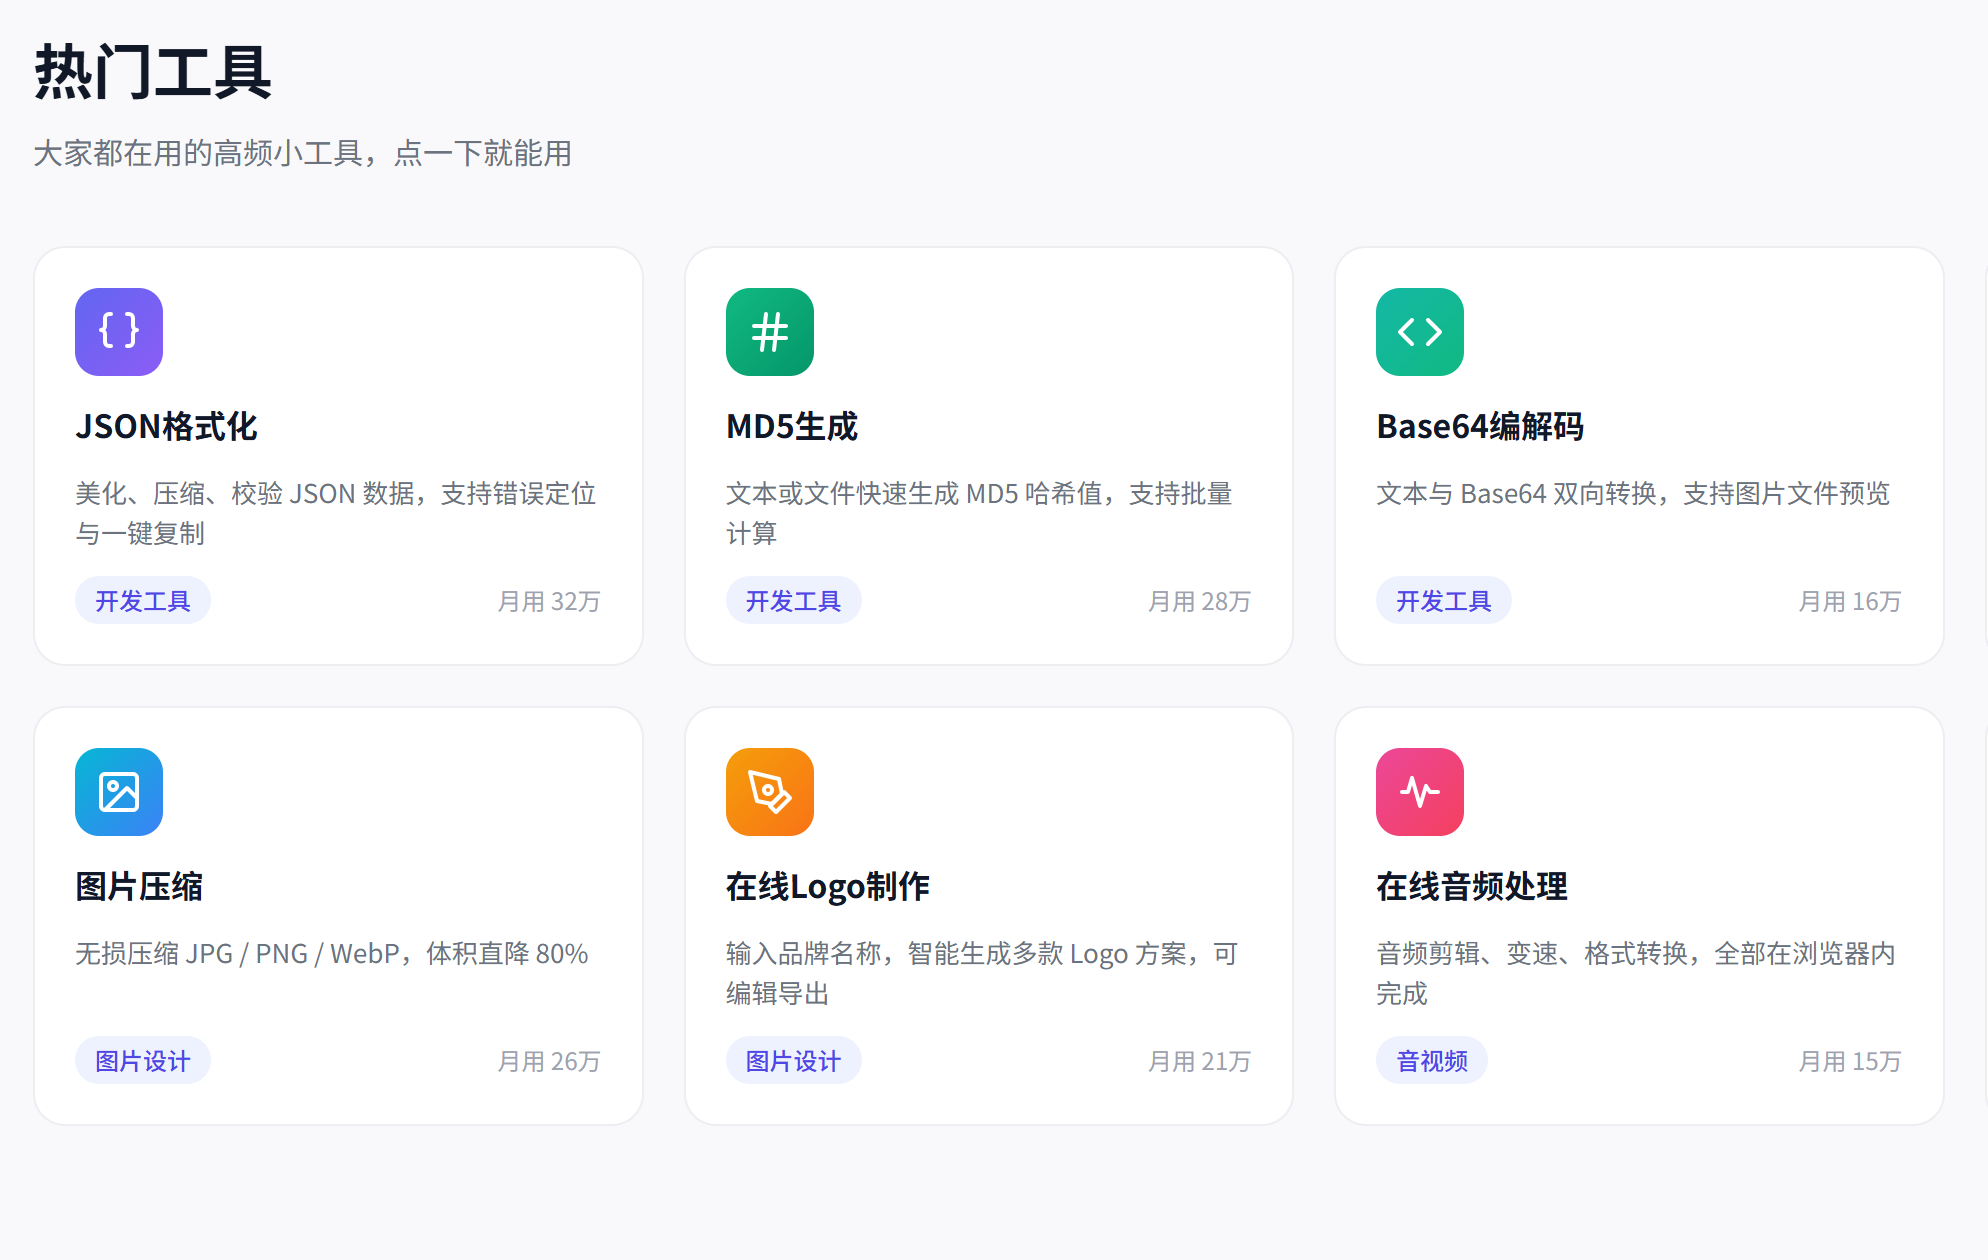The width and height of the screenshot is (1988, 1260).
Task: Open the 在线Logo制作 tool title
Action: tap(828, 887)
